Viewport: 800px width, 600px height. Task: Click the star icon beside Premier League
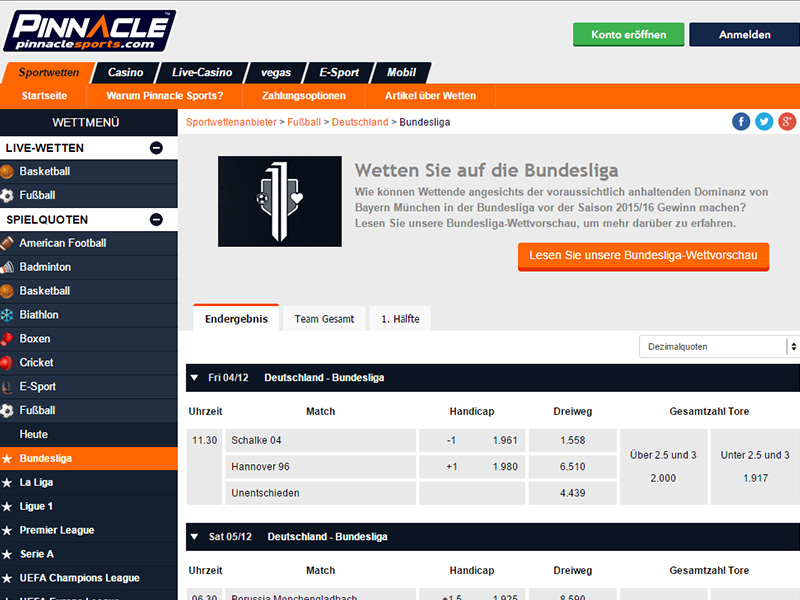tap(7, 530)
